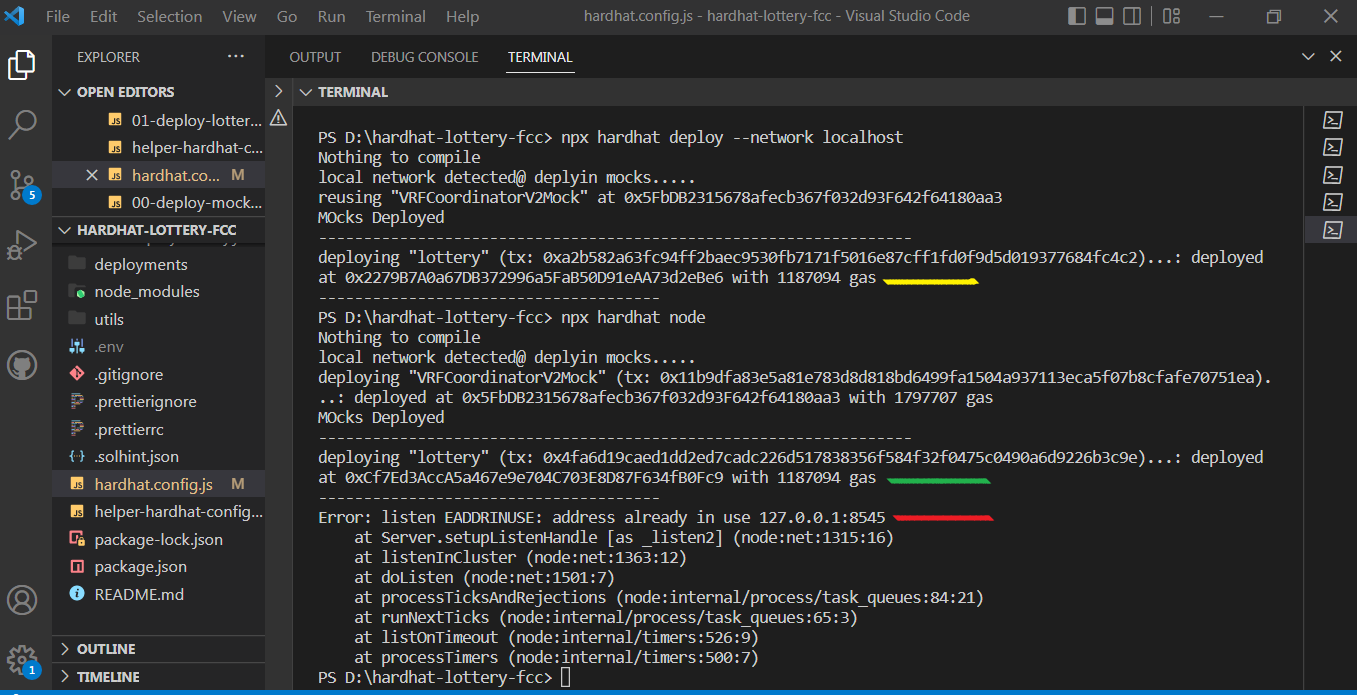Screen dimensions: 1357x695
Task: Collapse the TERMINAL group chevron
Action: (x=305, y=92)
